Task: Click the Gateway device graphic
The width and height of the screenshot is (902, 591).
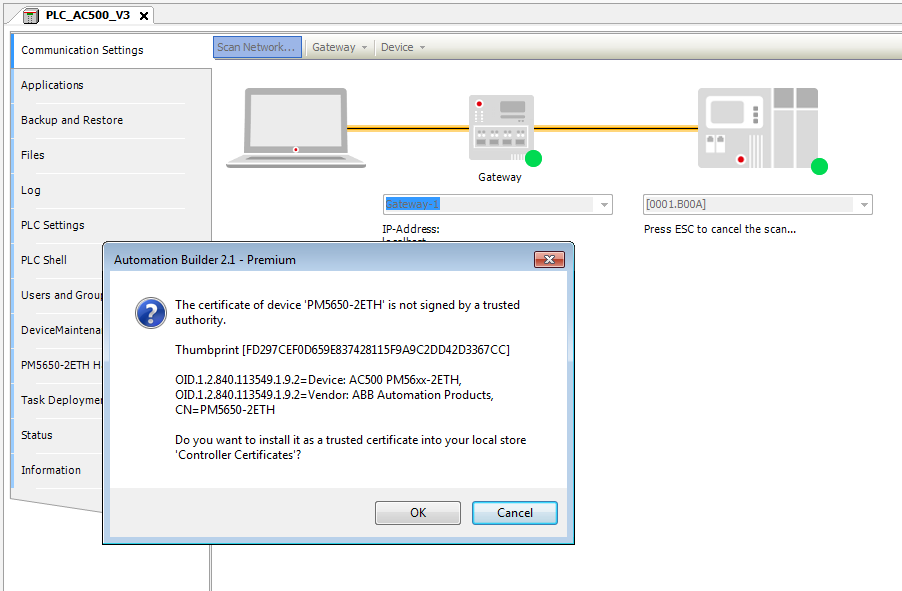Action: pyautogui.click(x=502, y=128)
